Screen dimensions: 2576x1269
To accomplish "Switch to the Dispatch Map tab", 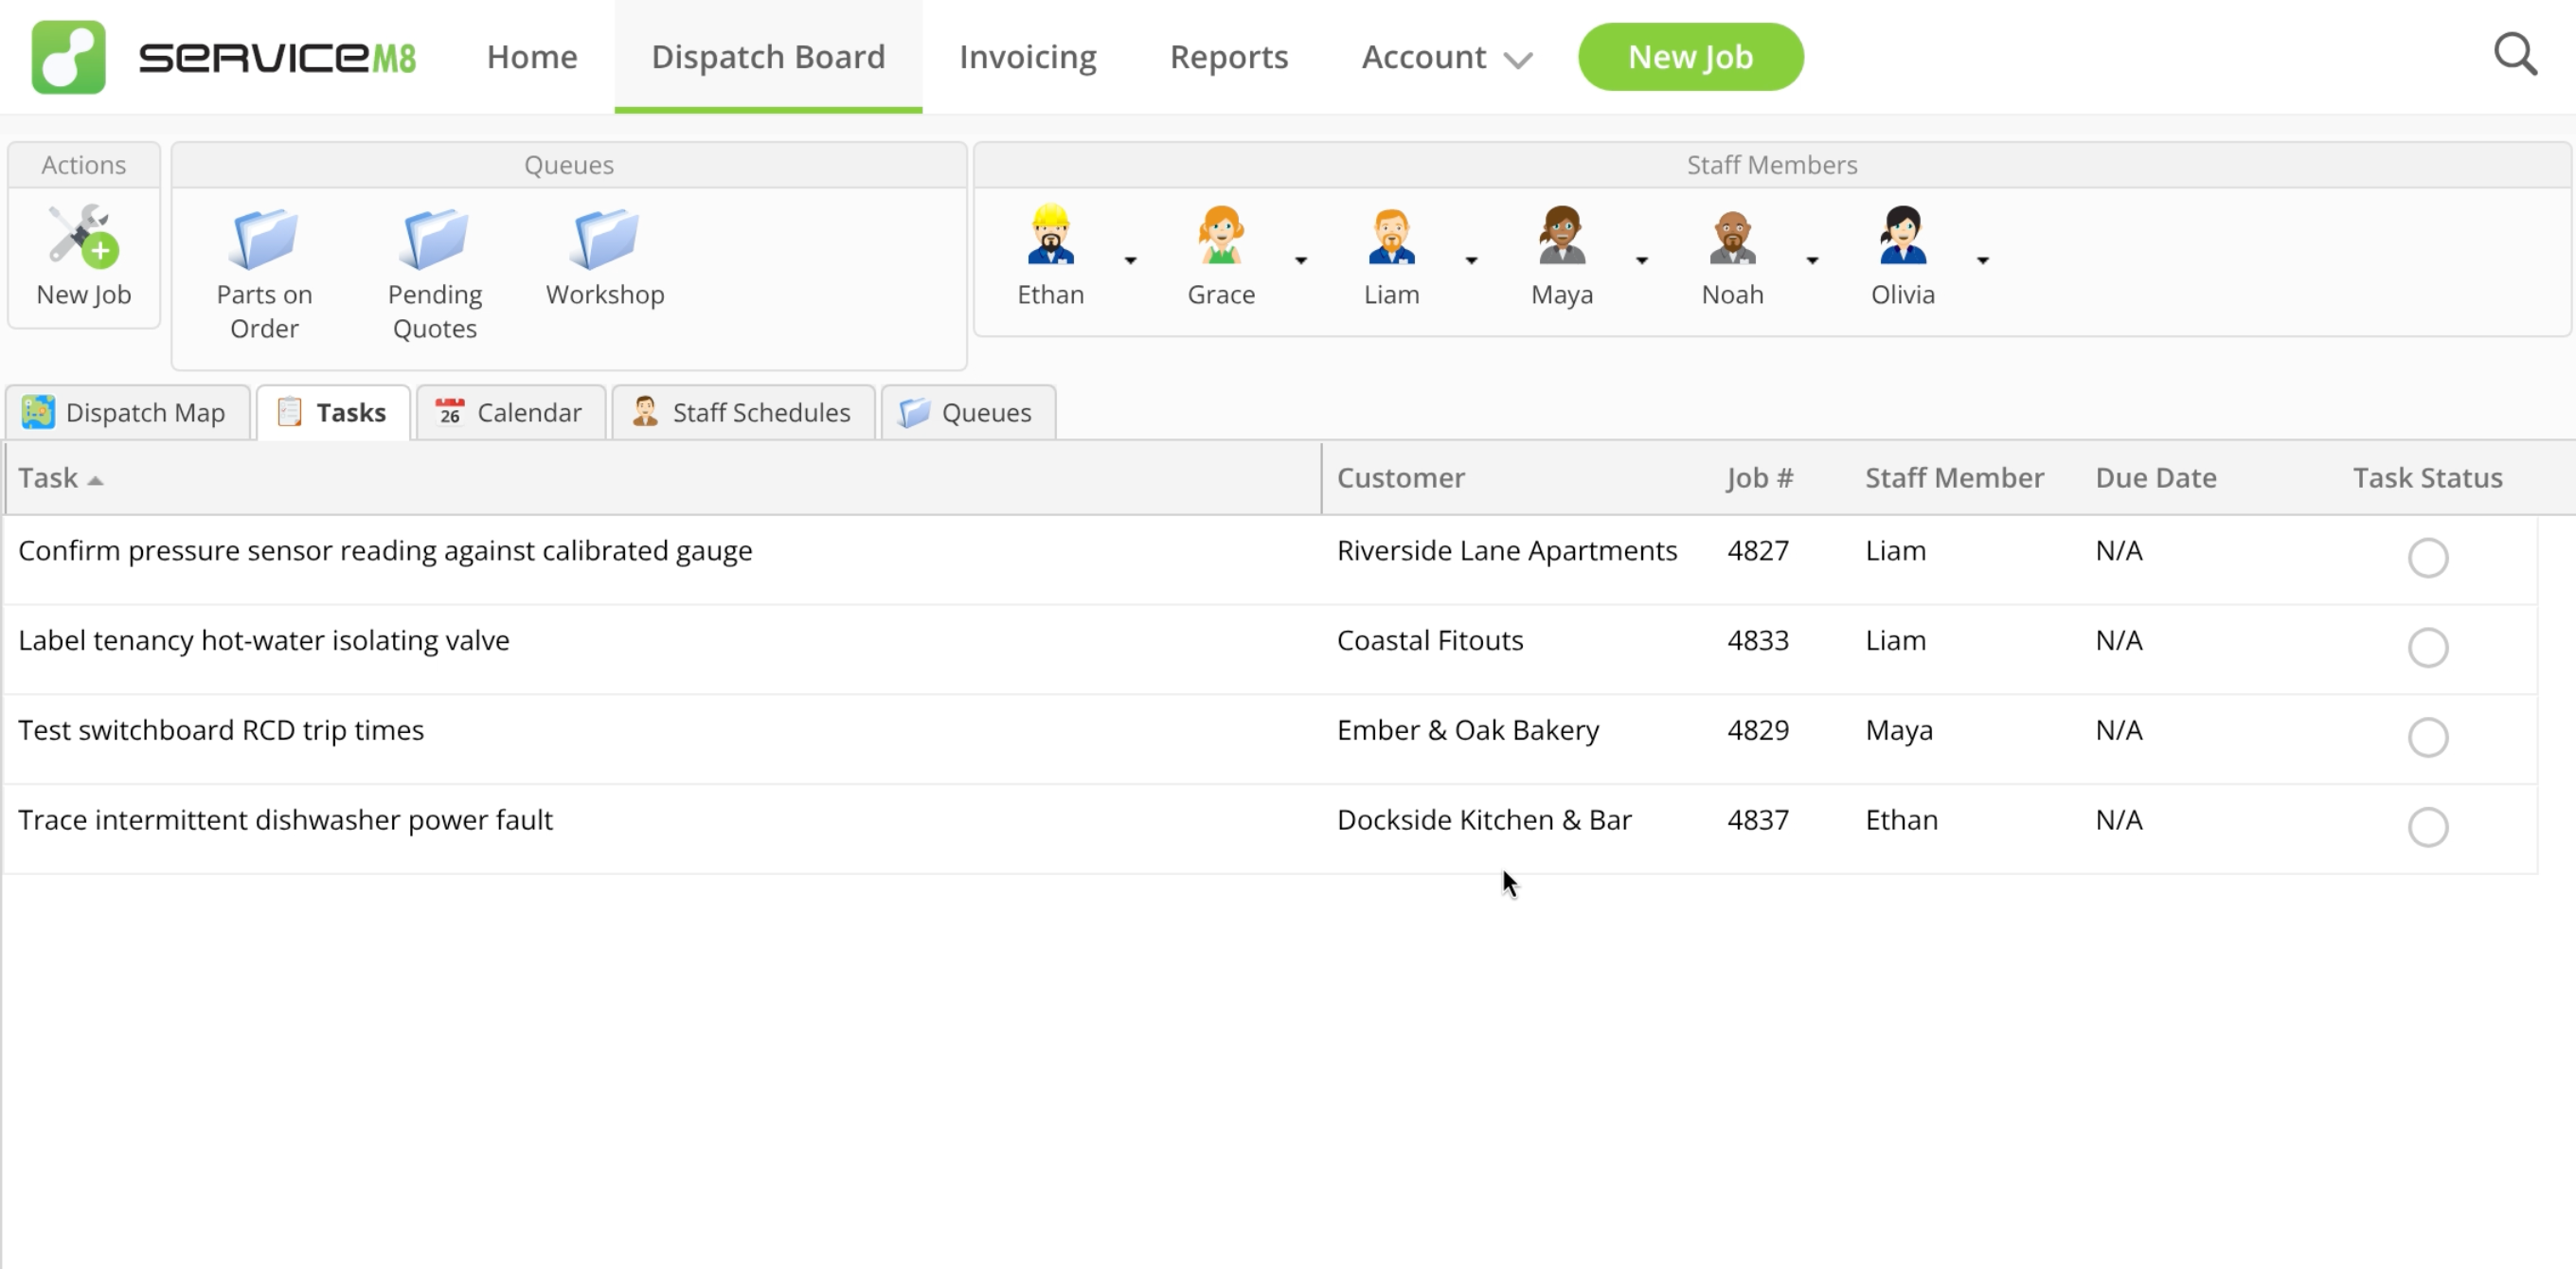I will (x=127, y=412).
